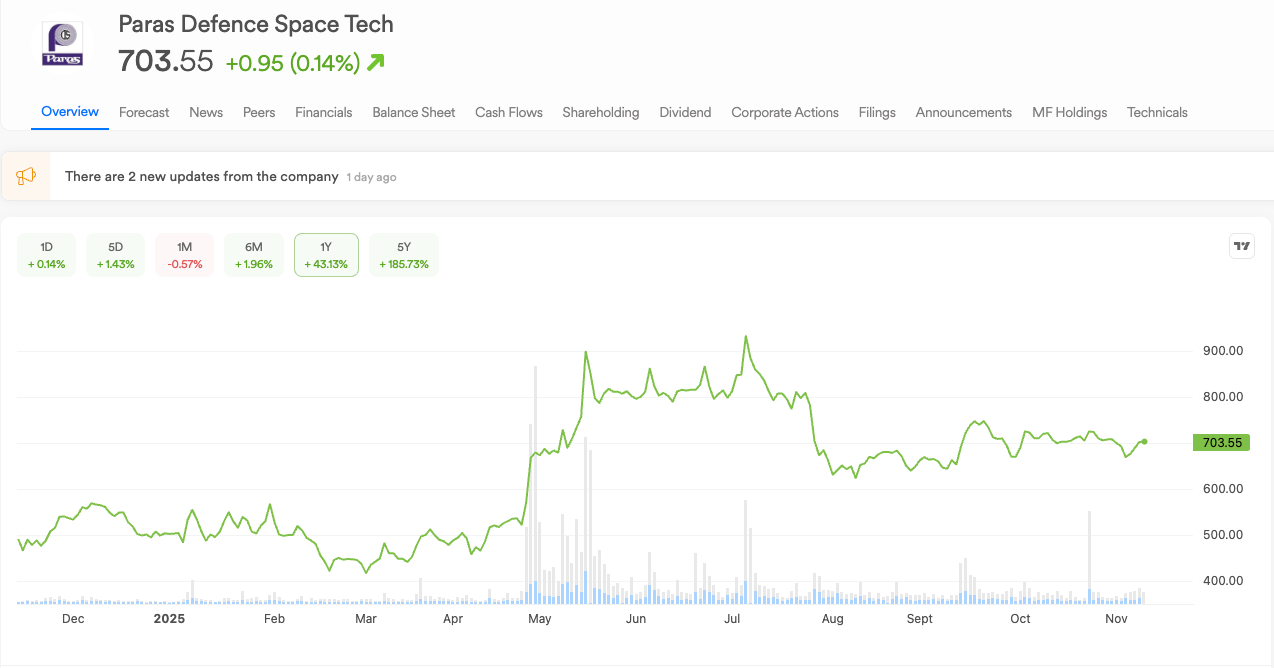Click the Paras company logo
Image resolution: width=1274 pixels, height=668 pixels.
coord(63,45)
